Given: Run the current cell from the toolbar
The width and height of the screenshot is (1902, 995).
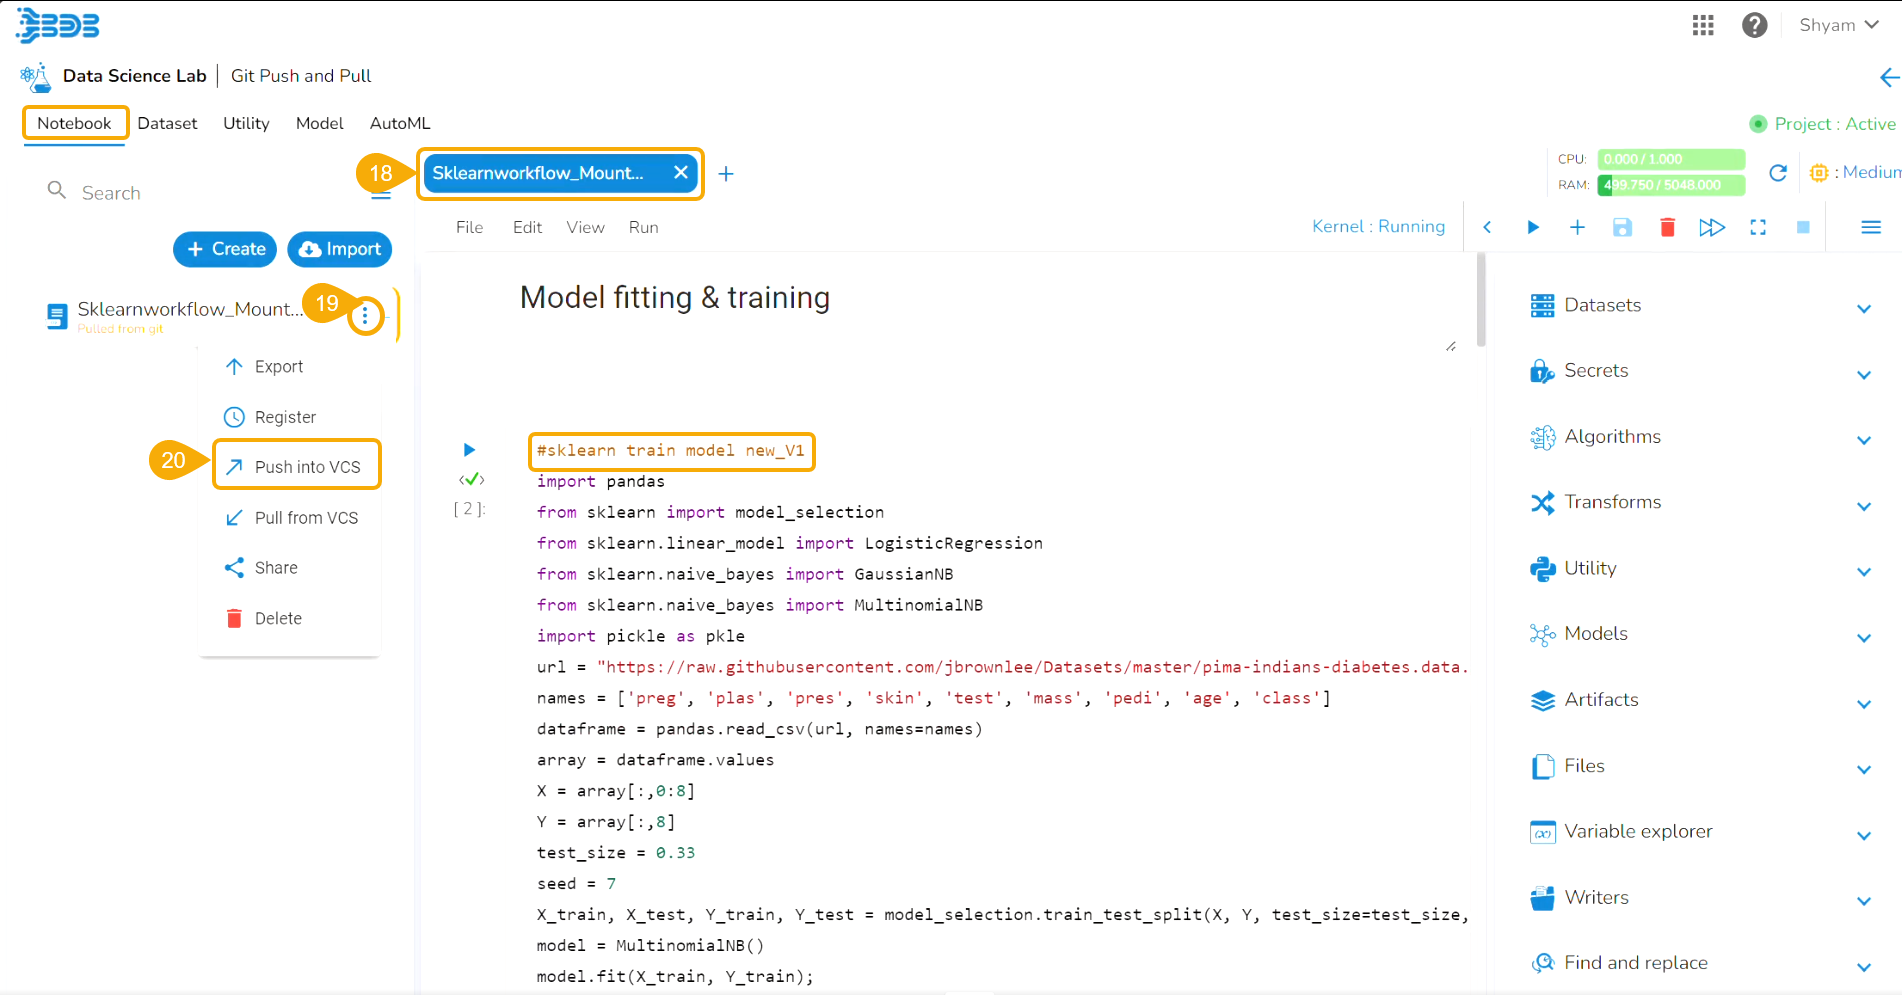Looking at the screenshot, I should [1533, 227].
